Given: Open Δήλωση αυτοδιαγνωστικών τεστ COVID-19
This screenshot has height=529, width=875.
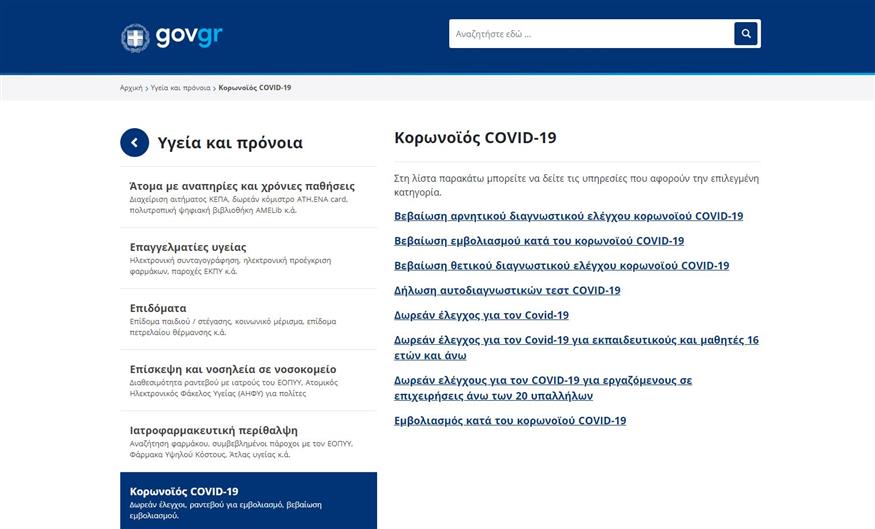Looking at the screenshot, I should pyautogui.click(x=507, y=291).
